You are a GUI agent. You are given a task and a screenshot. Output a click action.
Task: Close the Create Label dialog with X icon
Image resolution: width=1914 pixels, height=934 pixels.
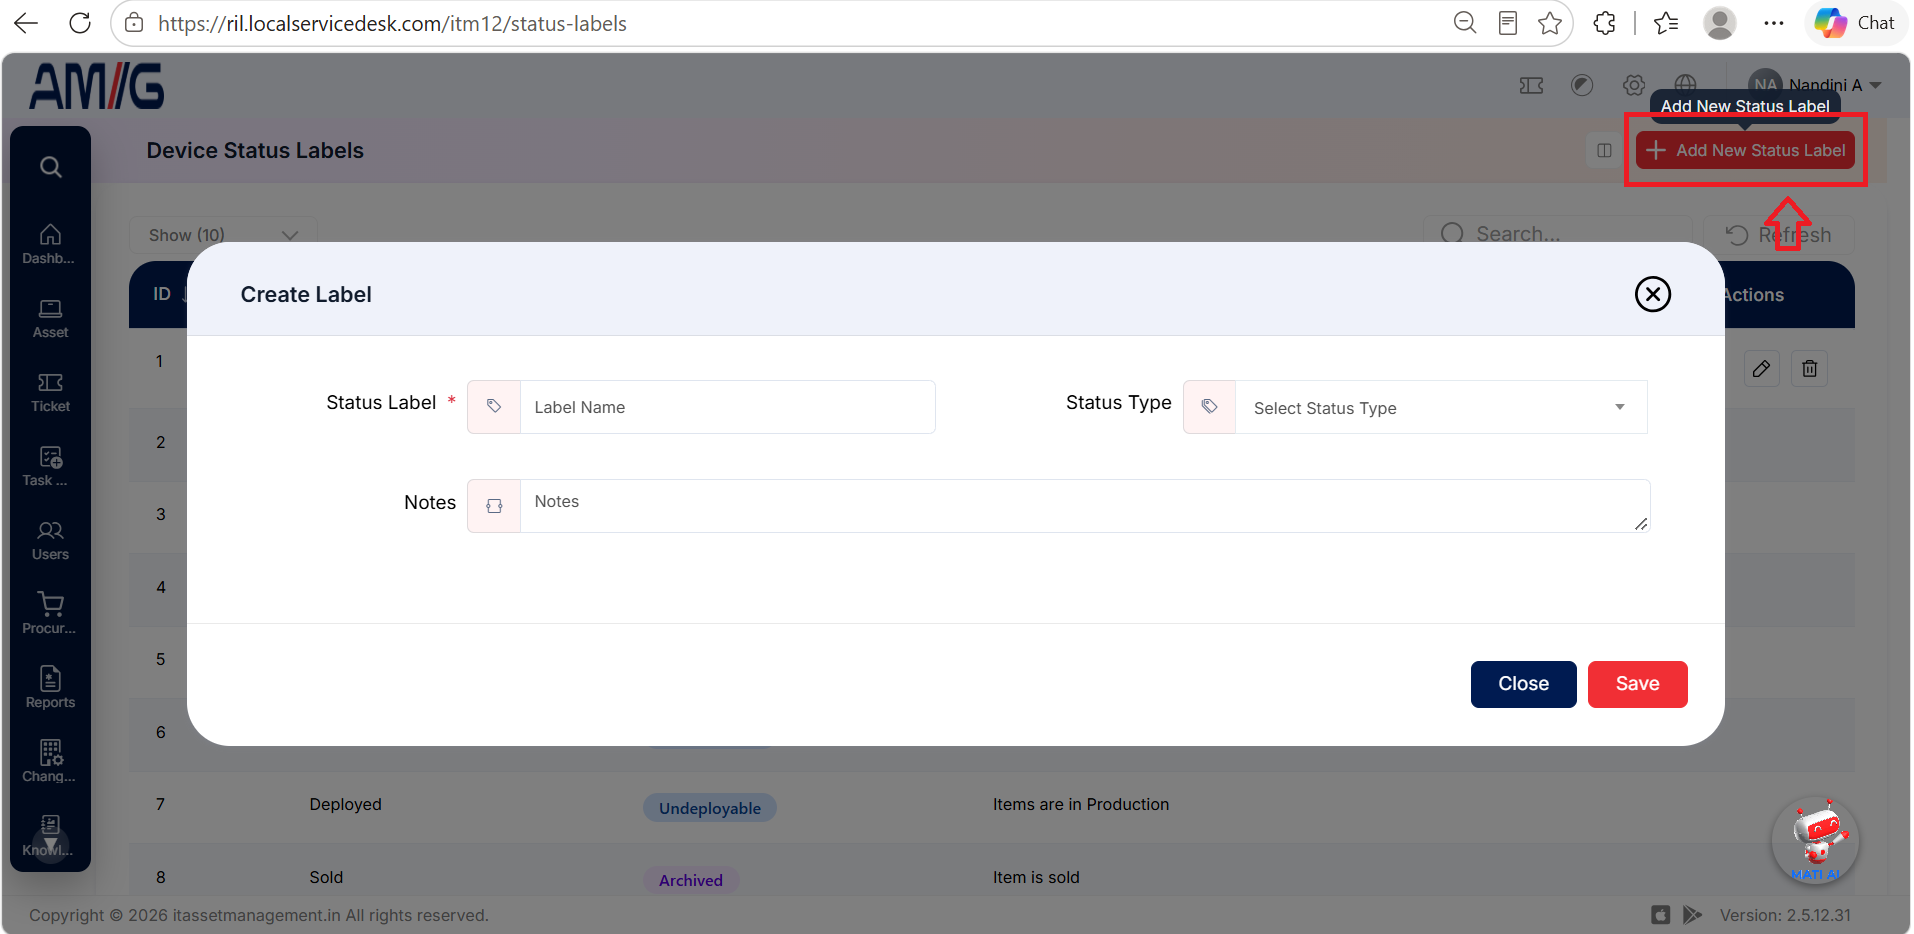click(x=1652, y=294)
